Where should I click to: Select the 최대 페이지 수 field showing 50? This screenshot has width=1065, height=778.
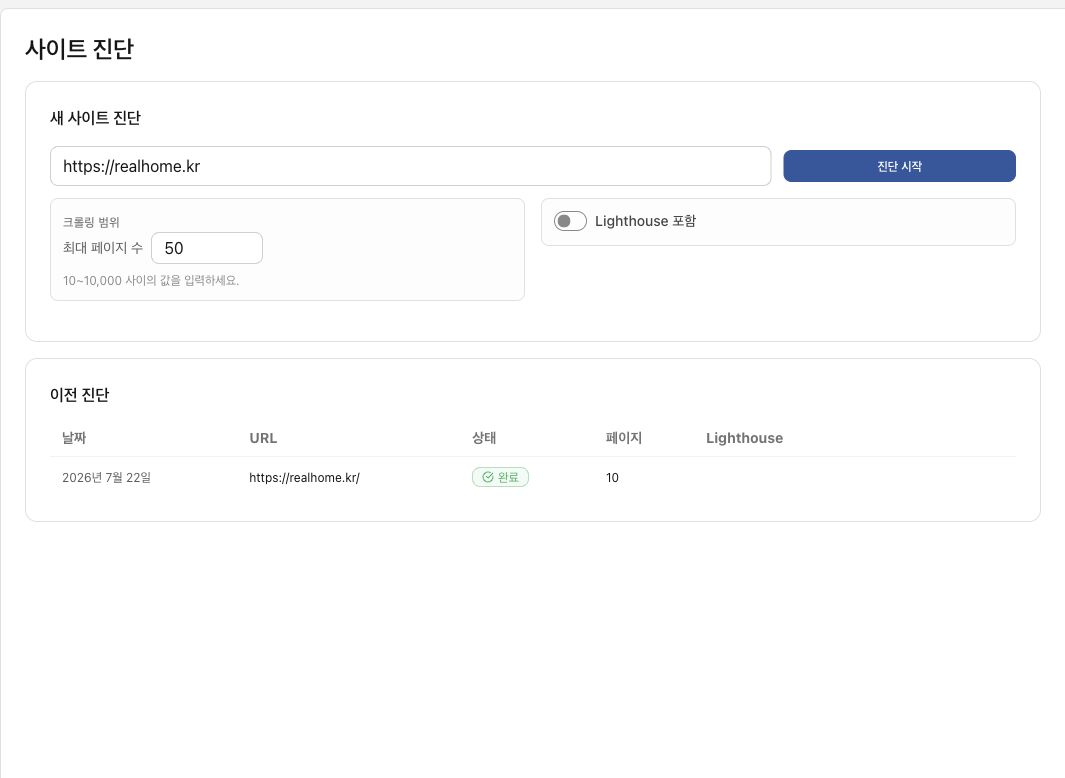pos(207,248)
